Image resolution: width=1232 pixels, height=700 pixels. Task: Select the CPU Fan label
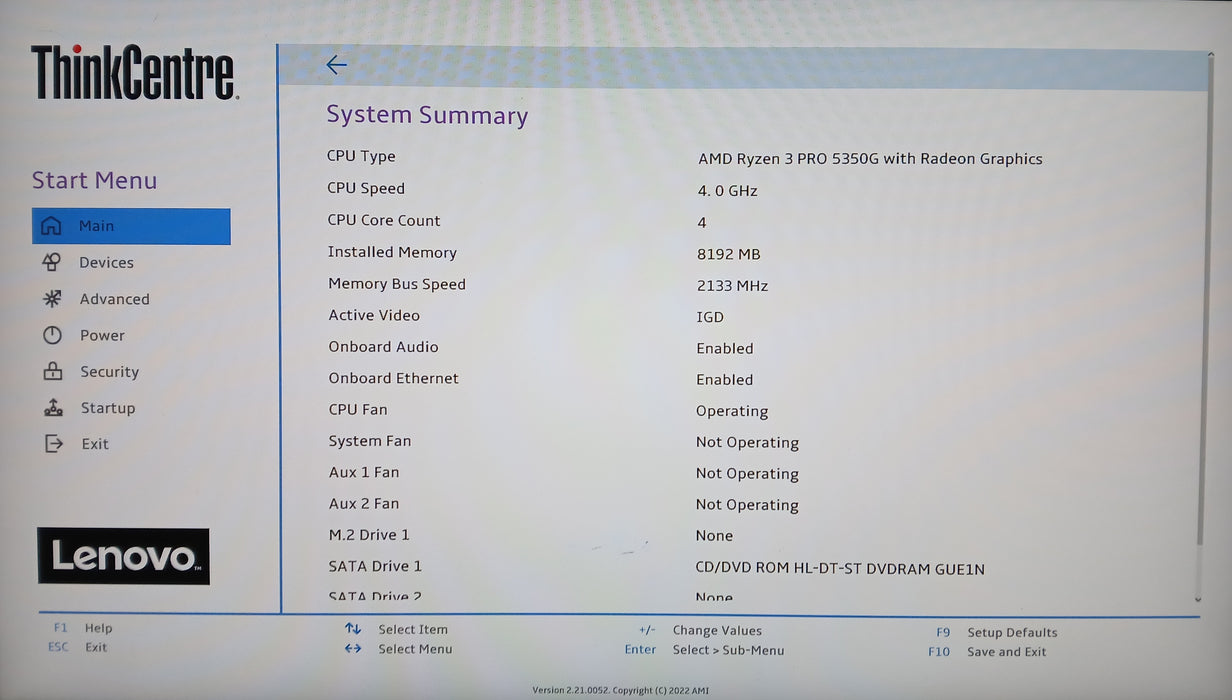(358, 409)
